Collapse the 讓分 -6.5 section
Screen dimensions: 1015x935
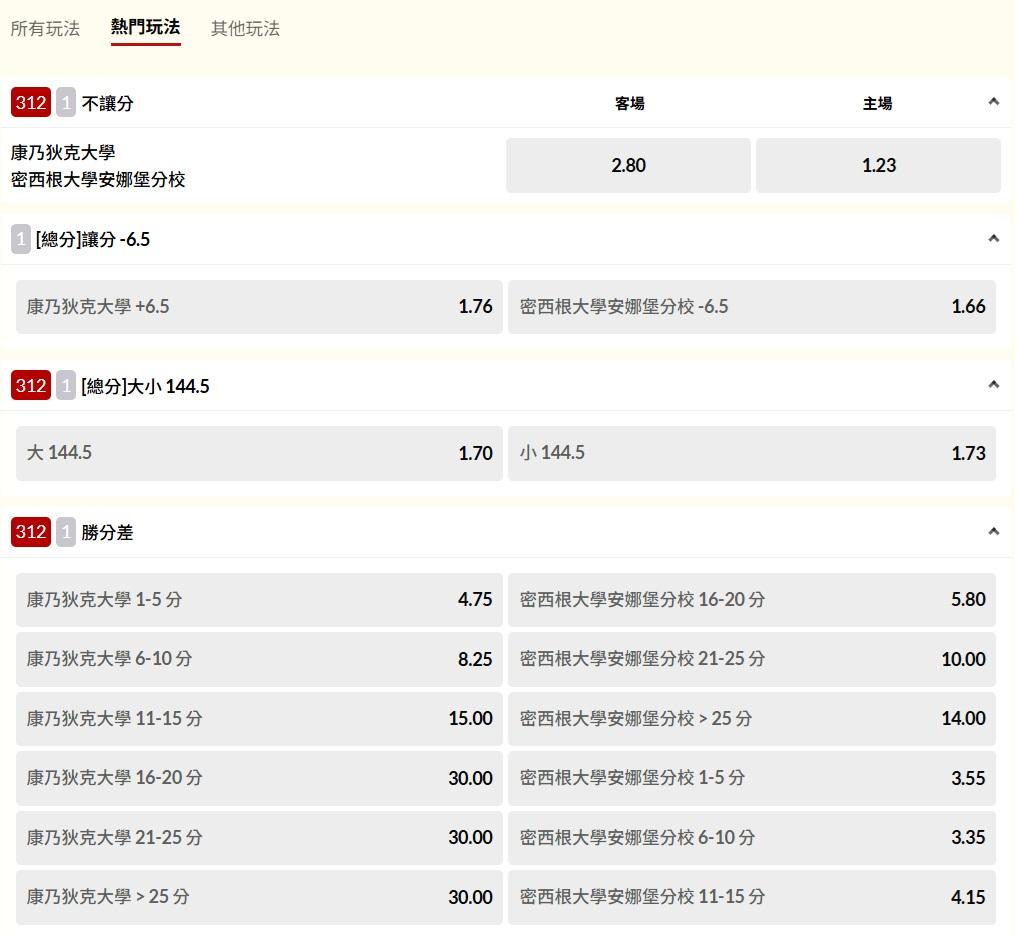click(x=993, y=239)
